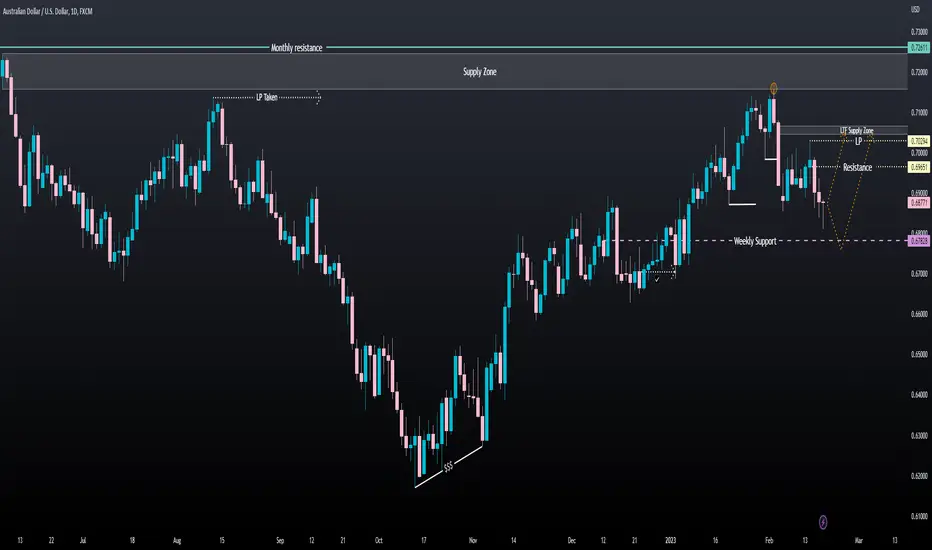The height and width of the screenshot is (550, 932).
Task: Select the Supply Zone rectangle label
Action: point(480,71)
